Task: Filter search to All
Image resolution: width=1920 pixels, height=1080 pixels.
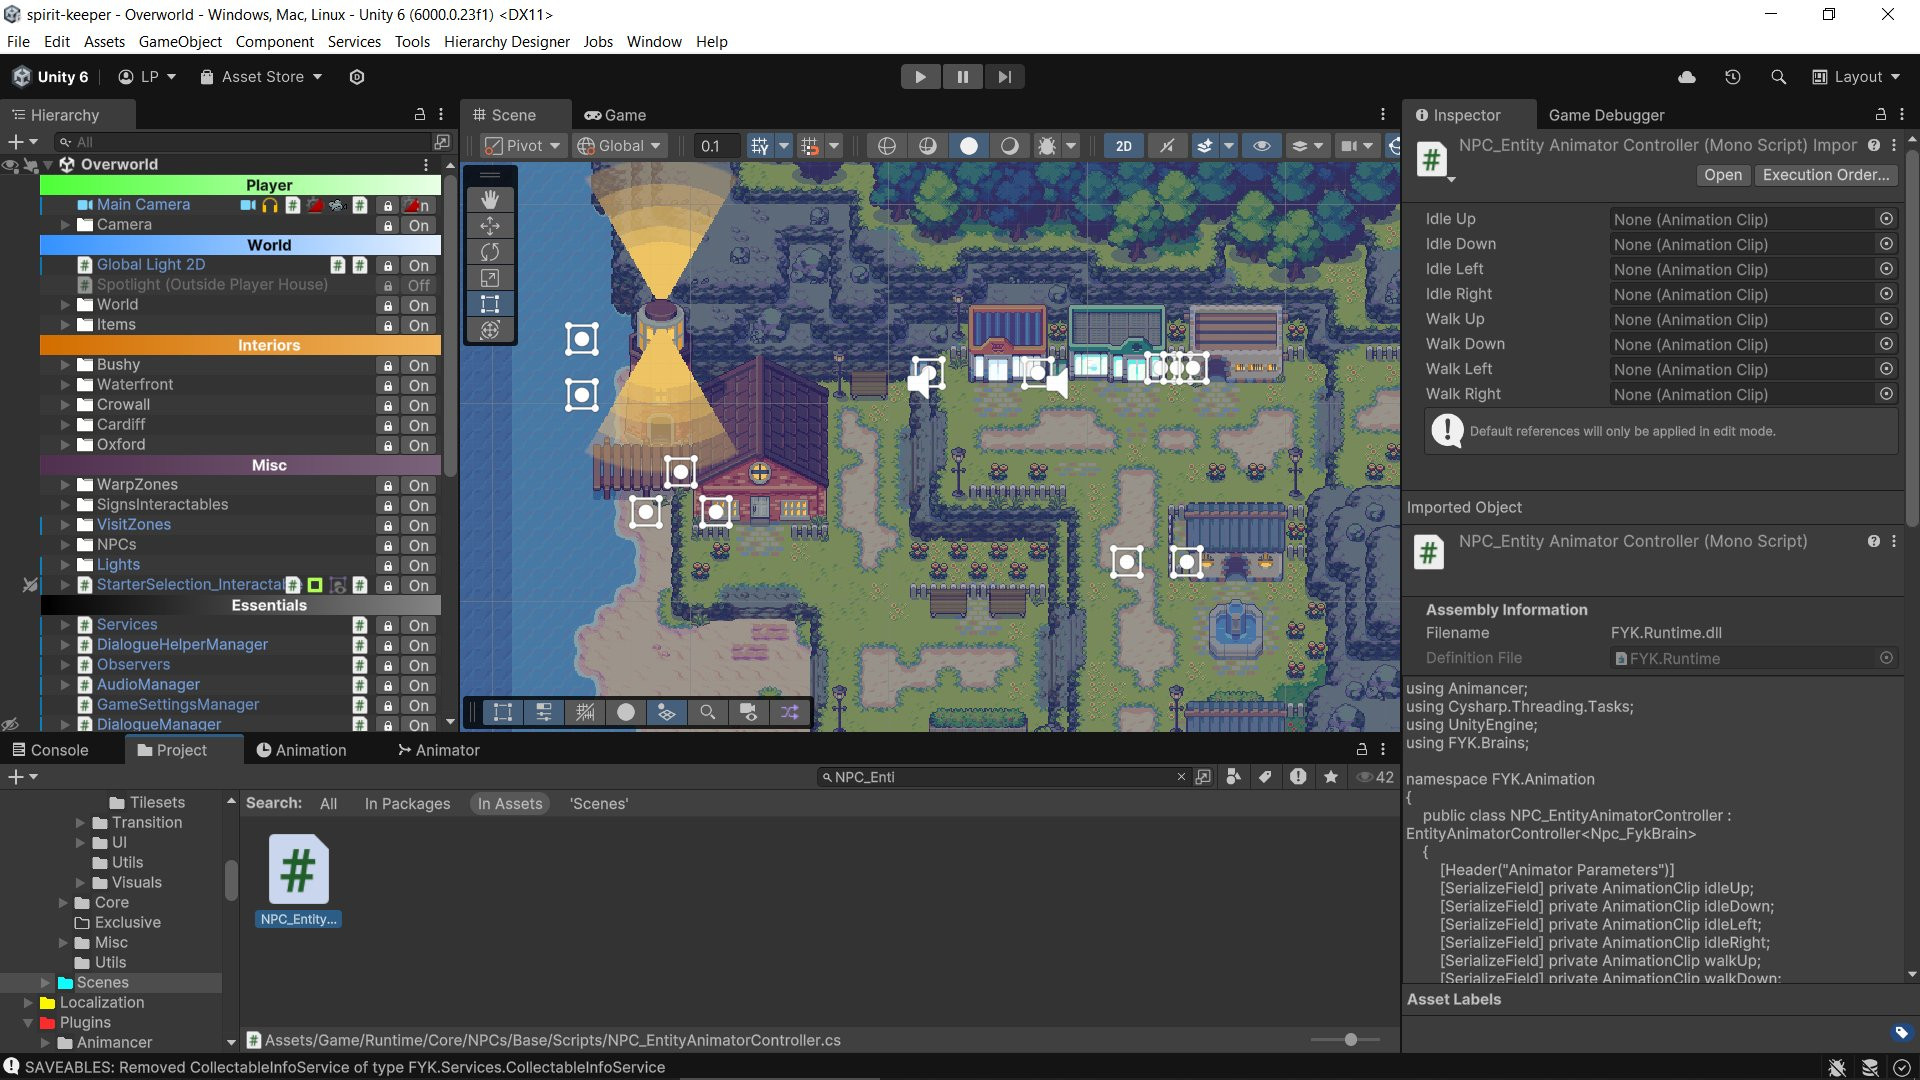Action: 328,804
